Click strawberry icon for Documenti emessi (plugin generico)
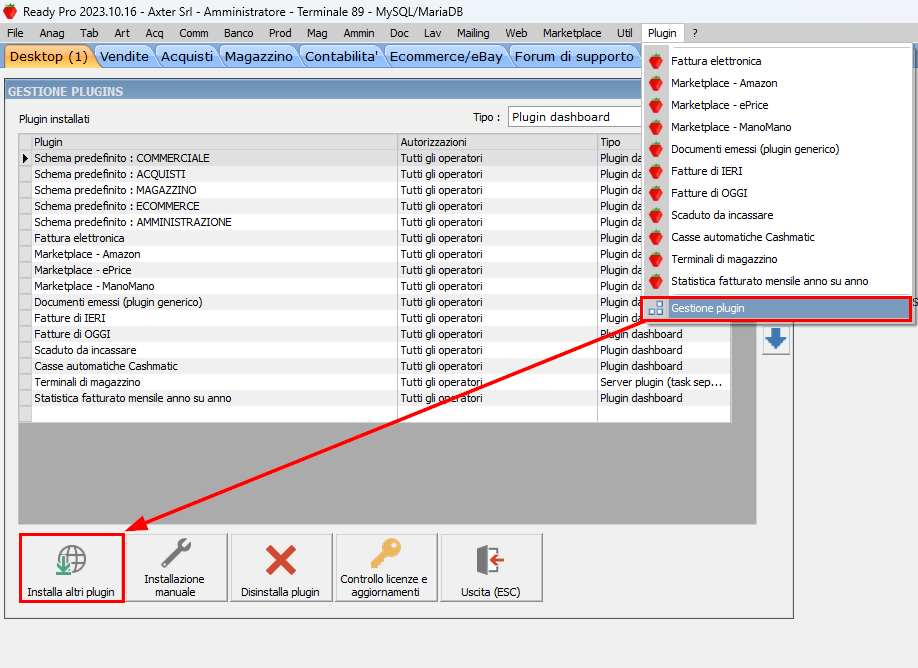Viewport: 918px width, 668px height. coord(656,149)
